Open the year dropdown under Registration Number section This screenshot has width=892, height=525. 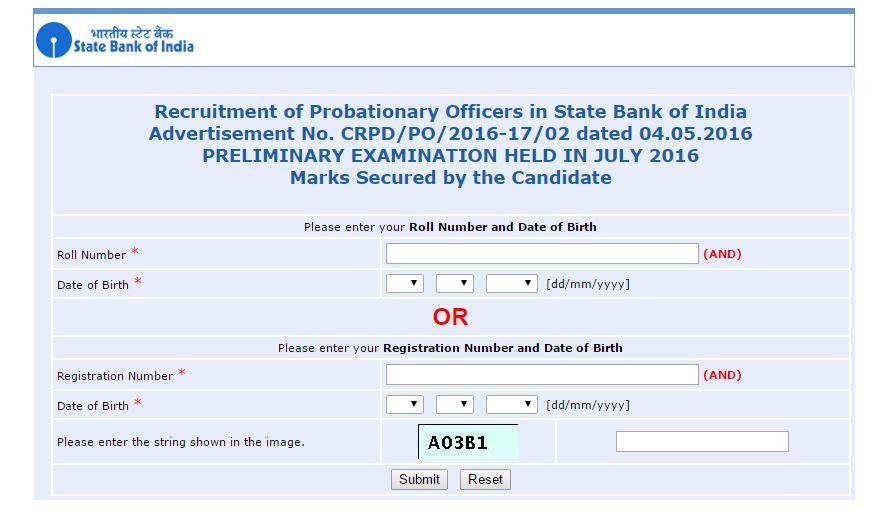click(x=511, y=404)
